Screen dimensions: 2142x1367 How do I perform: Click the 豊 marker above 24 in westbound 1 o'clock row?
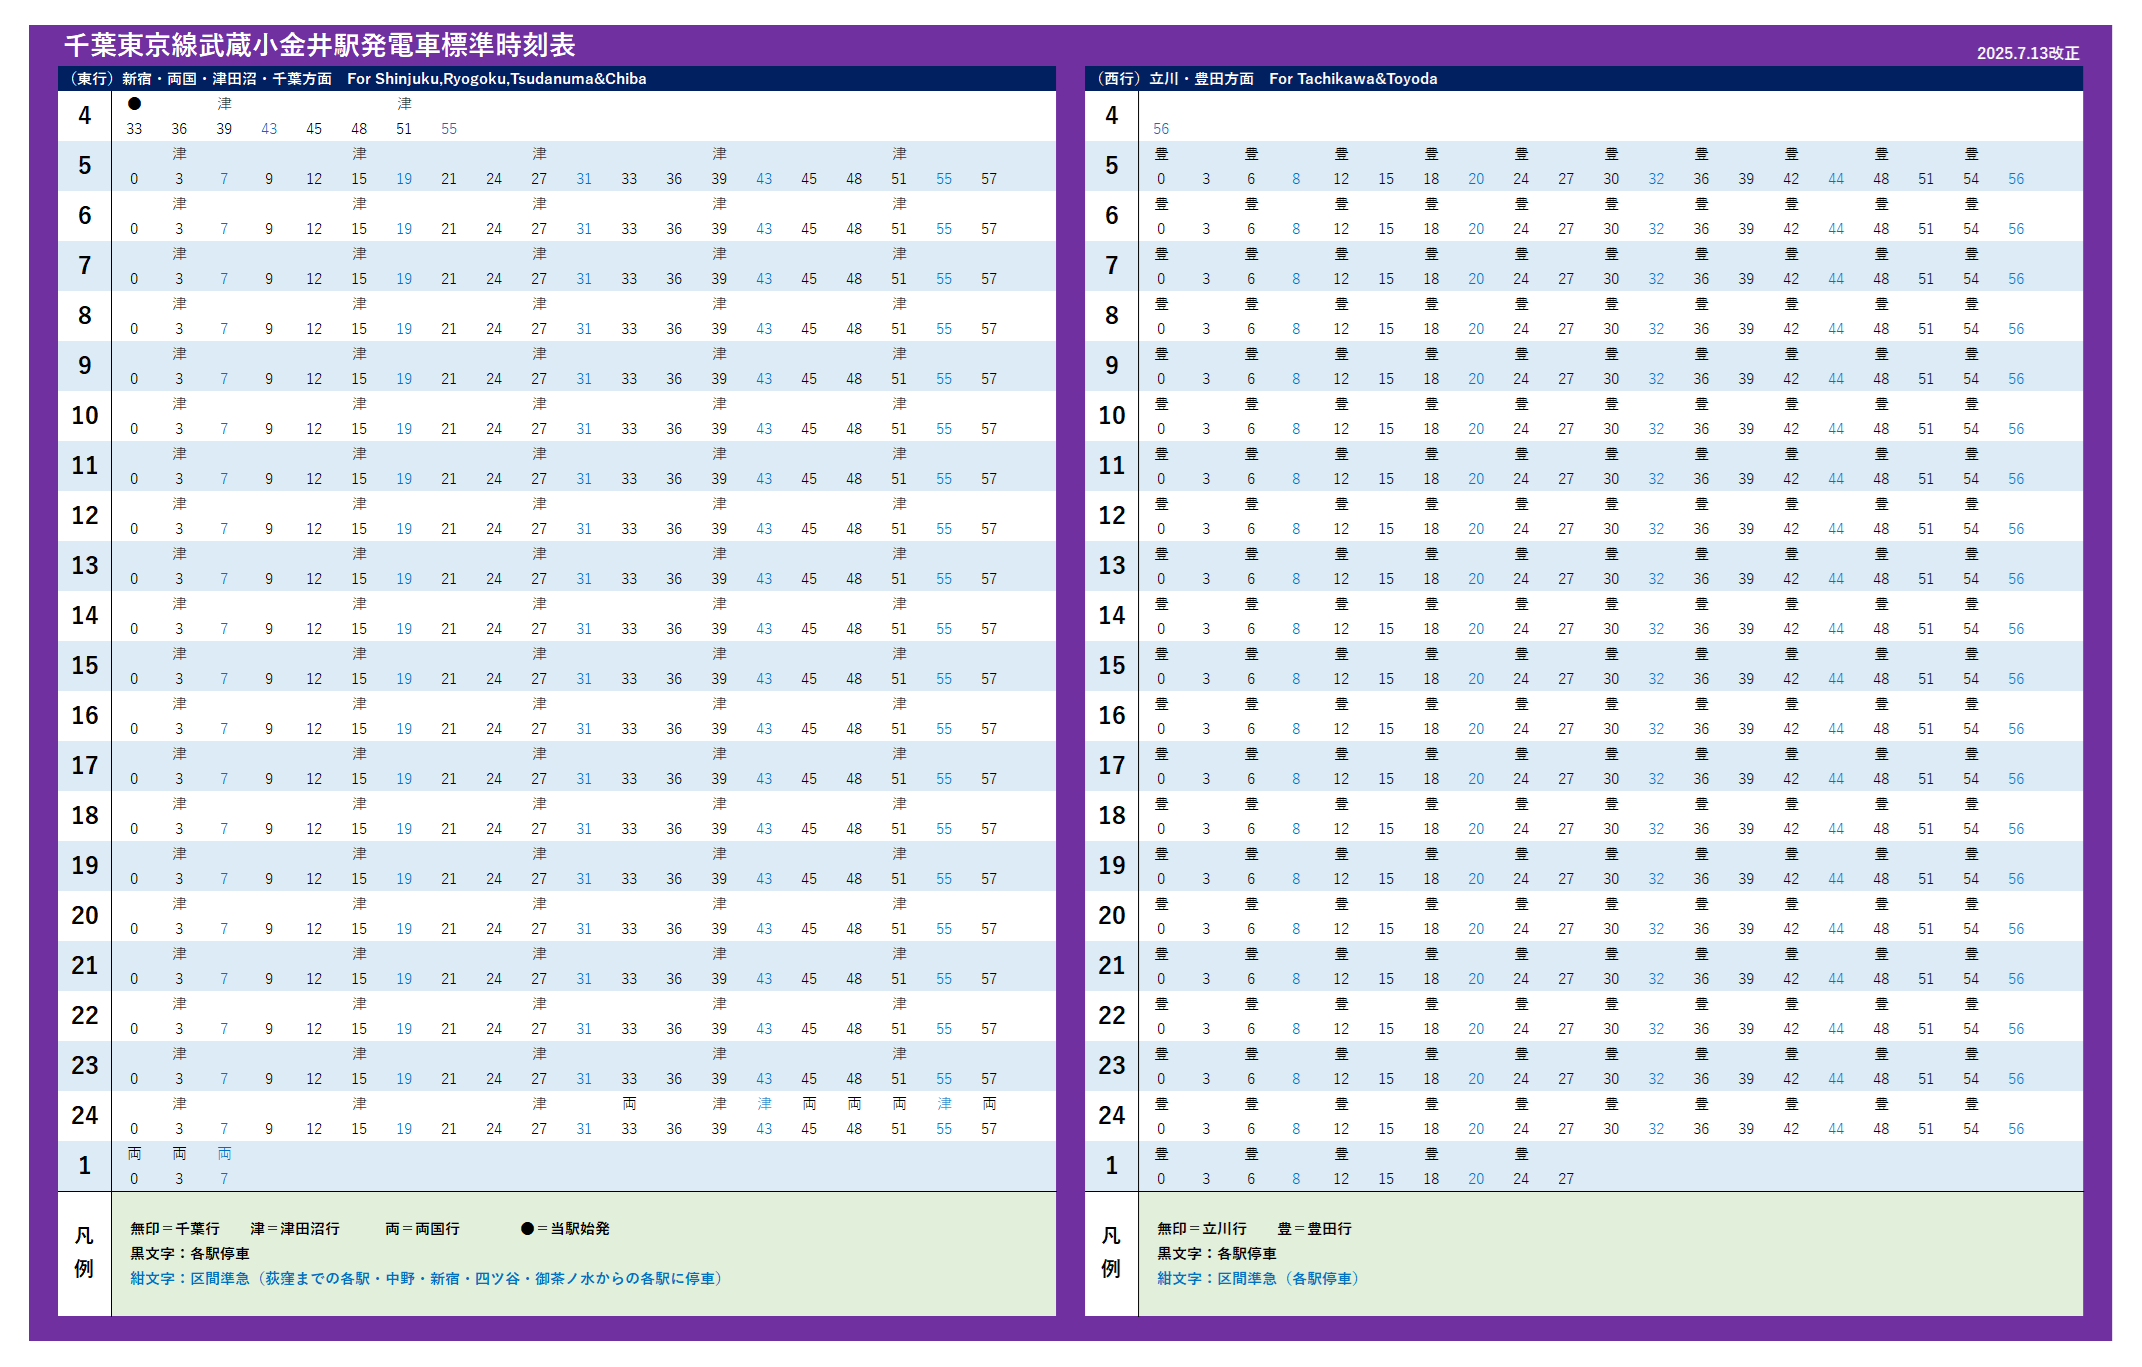point(1521,1154)
